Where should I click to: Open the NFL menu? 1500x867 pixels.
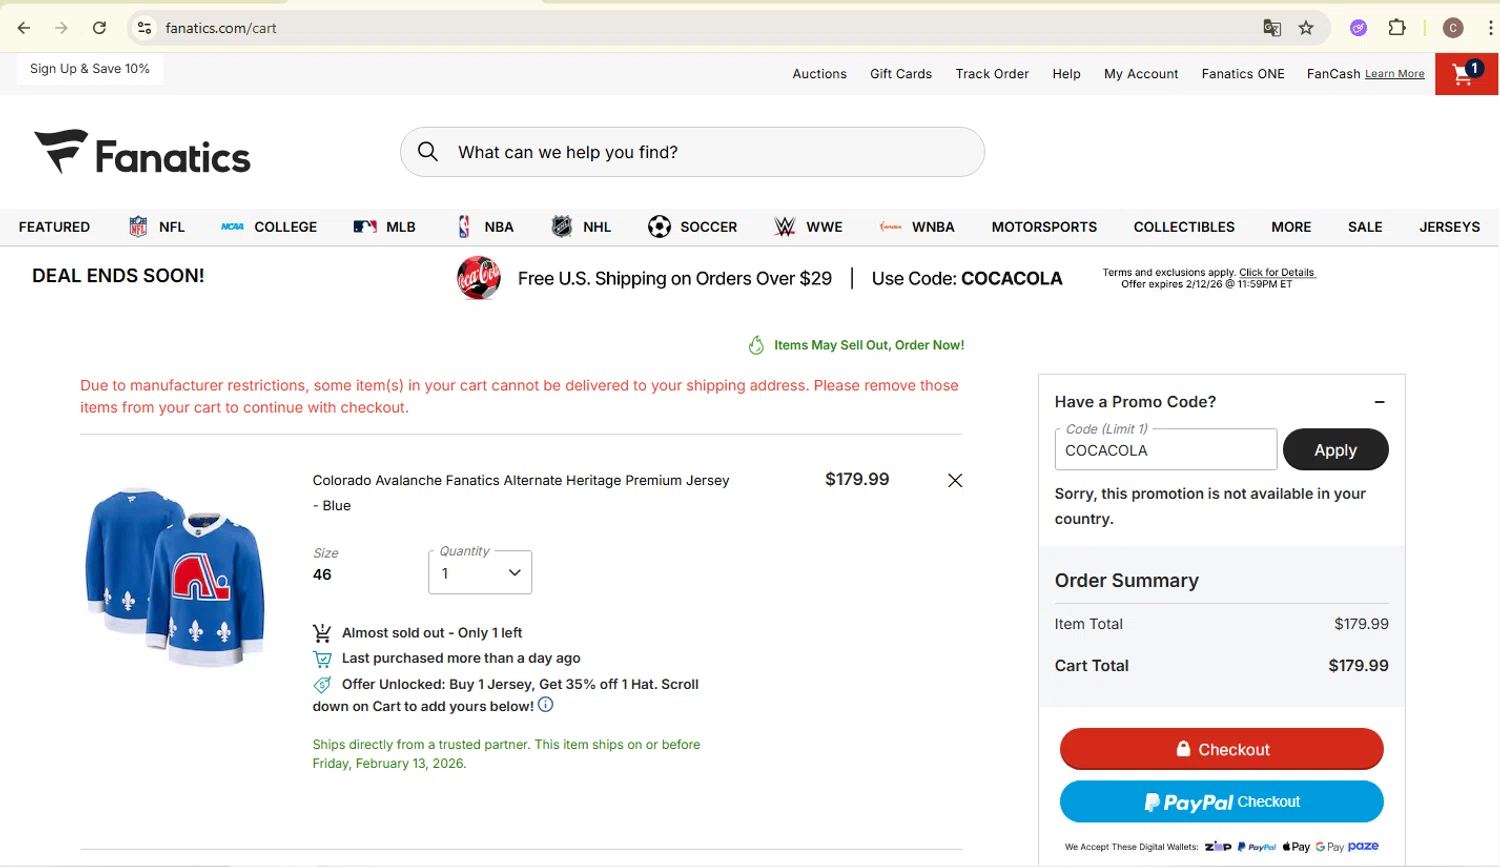[x=157, y=227]
